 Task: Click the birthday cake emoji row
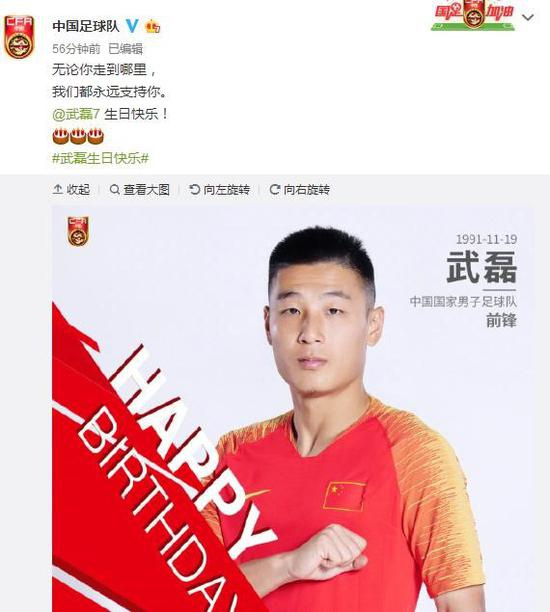tap(78, 136)
